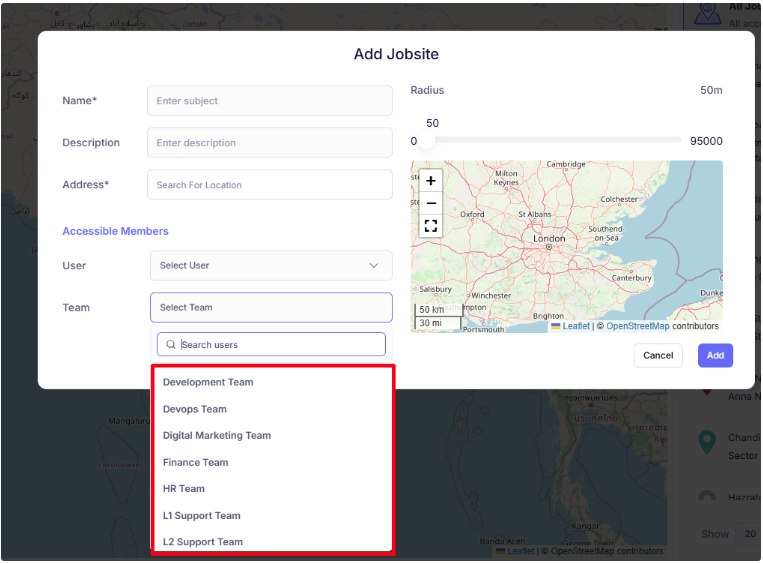Viewport: 763px width, 563px height.
Task: Open the OpenStreetMap link in the modal map
Action: 637,326
